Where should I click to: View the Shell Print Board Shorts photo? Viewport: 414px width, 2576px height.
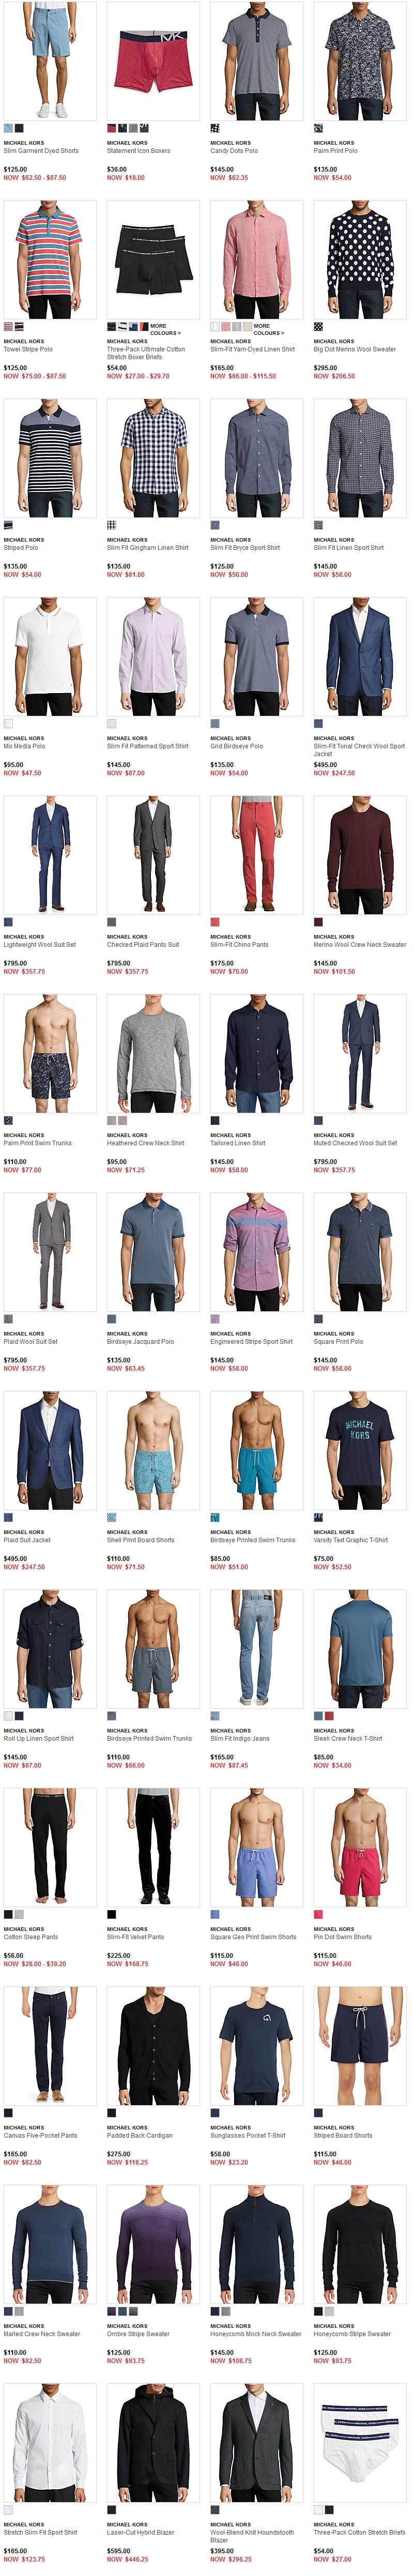click(x=153, y=1450)
